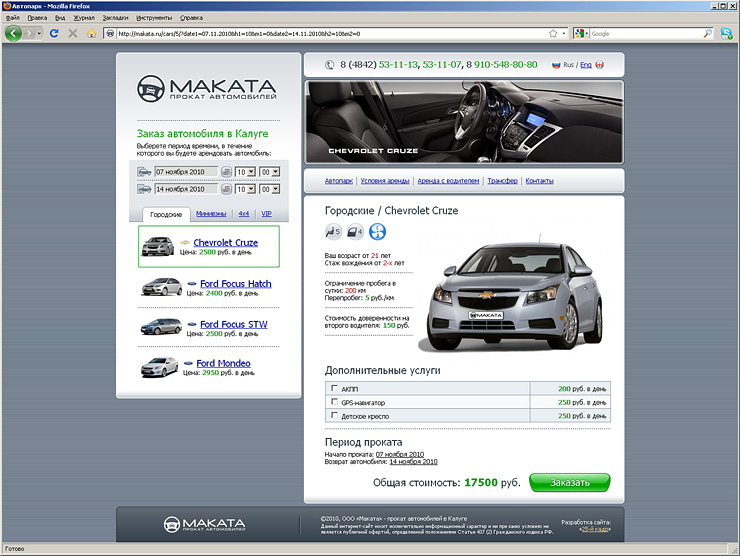This screenshot has height=556, width=740.
Task: Check the GPS-навигатор option
Action: [x=334, y=402]
